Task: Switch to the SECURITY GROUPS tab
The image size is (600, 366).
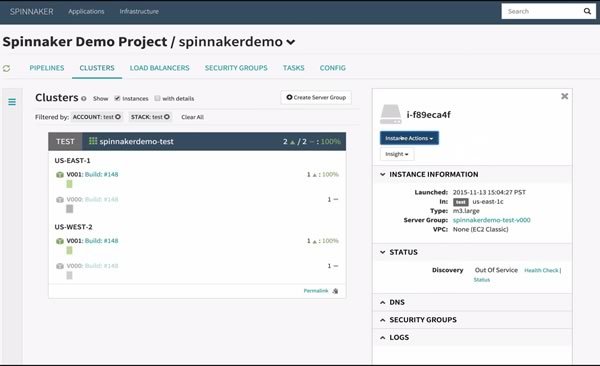Action: click(x=236, y=68)
